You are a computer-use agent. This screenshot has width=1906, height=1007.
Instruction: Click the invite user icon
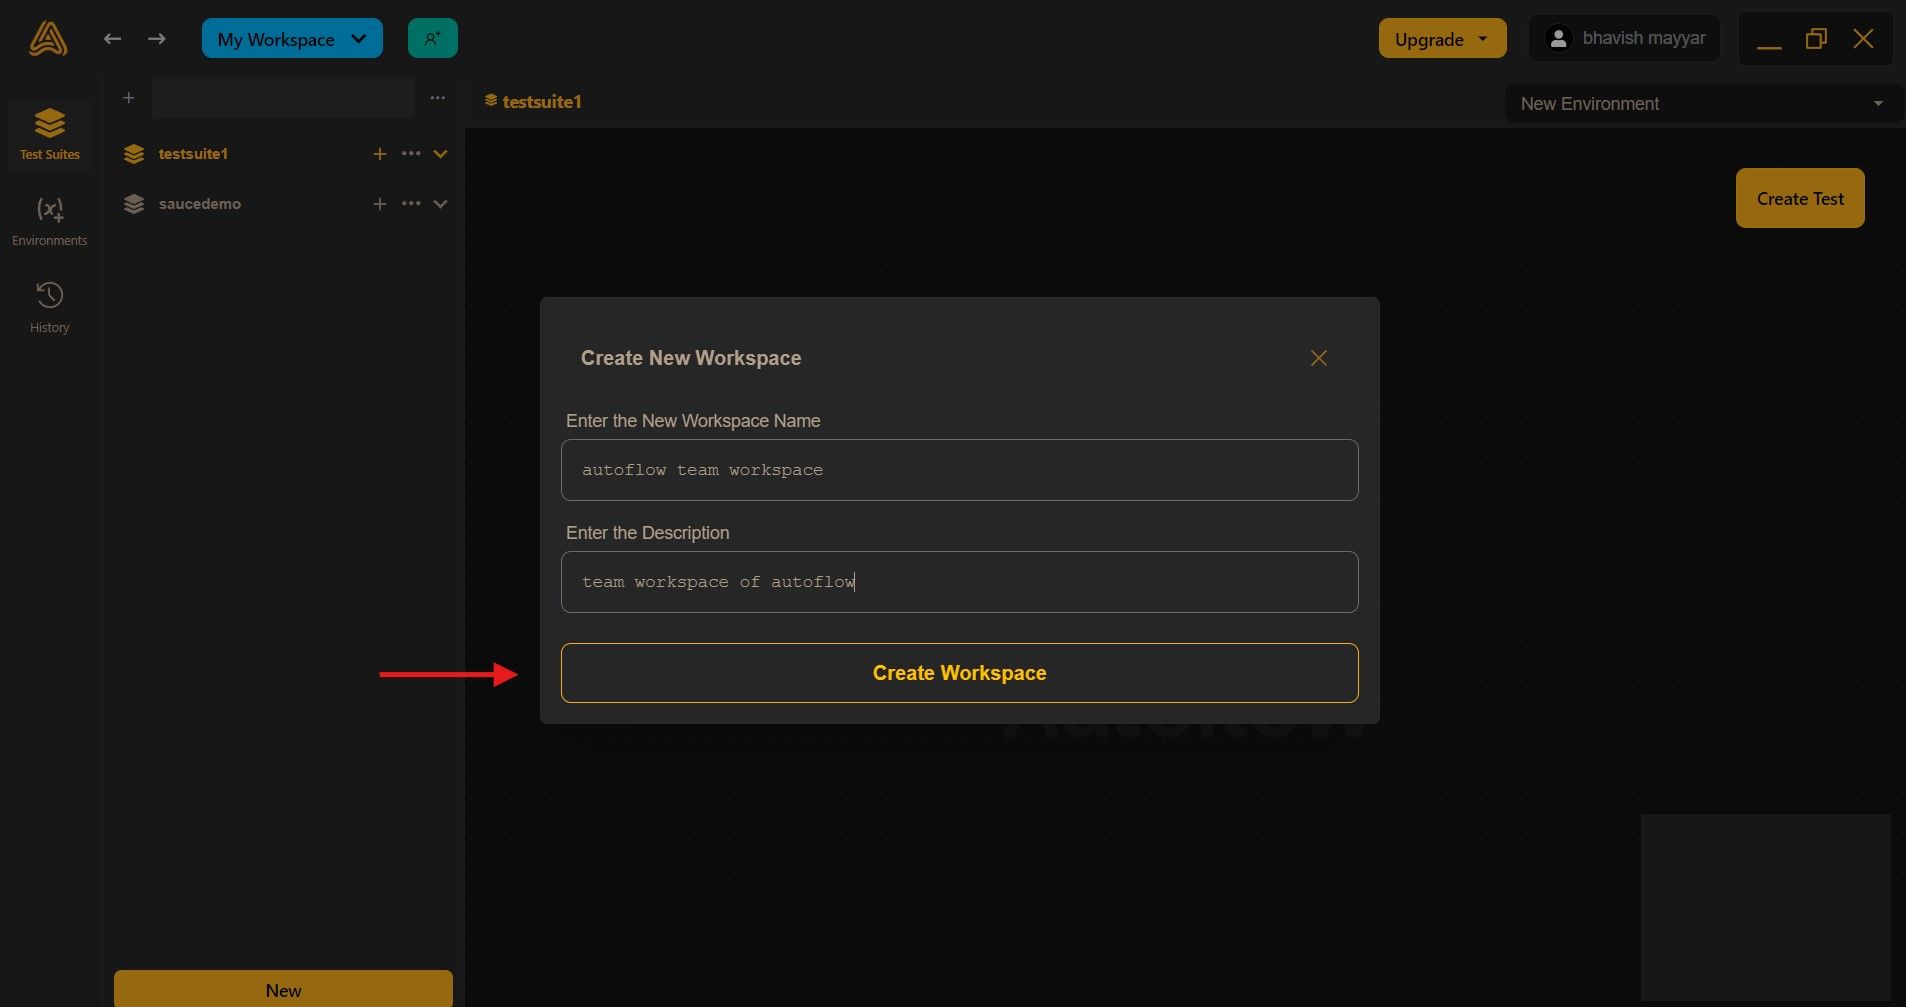(432, 37)
